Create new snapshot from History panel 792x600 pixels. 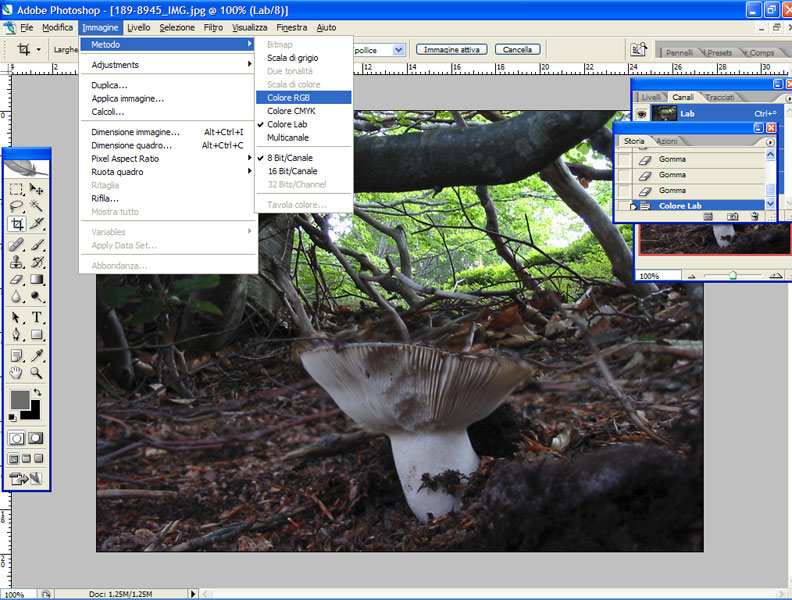[x=733, y=215]
